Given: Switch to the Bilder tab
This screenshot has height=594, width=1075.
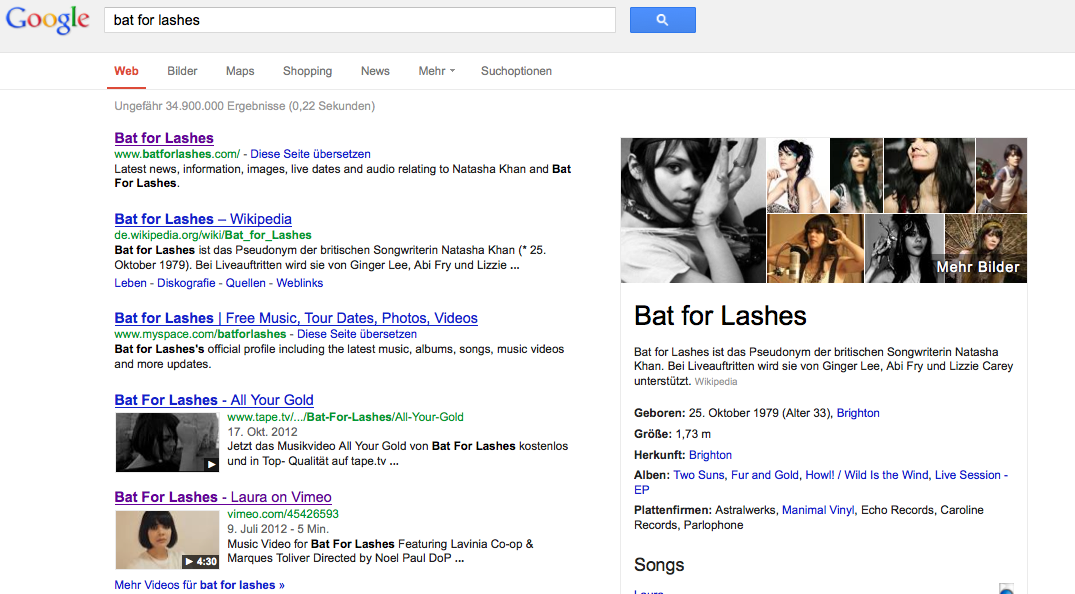Looking at the screenshot, I should (x=182, y=71).
